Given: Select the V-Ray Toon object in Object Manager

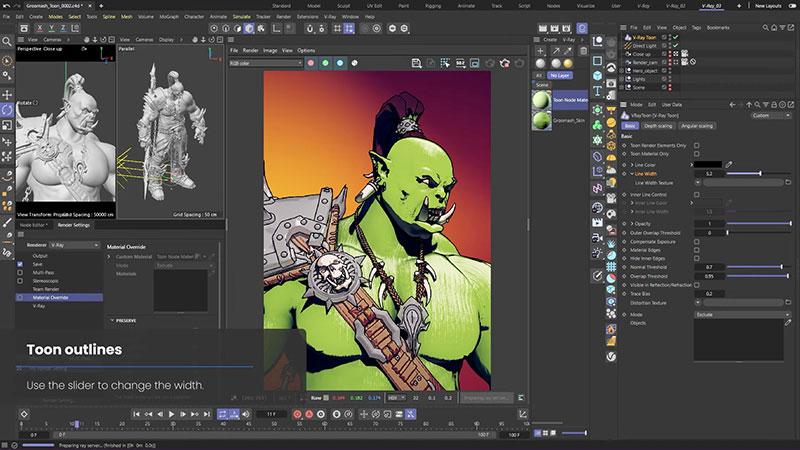Looking at the screenshot, I should pyautogui.click(x=644, y=37).
